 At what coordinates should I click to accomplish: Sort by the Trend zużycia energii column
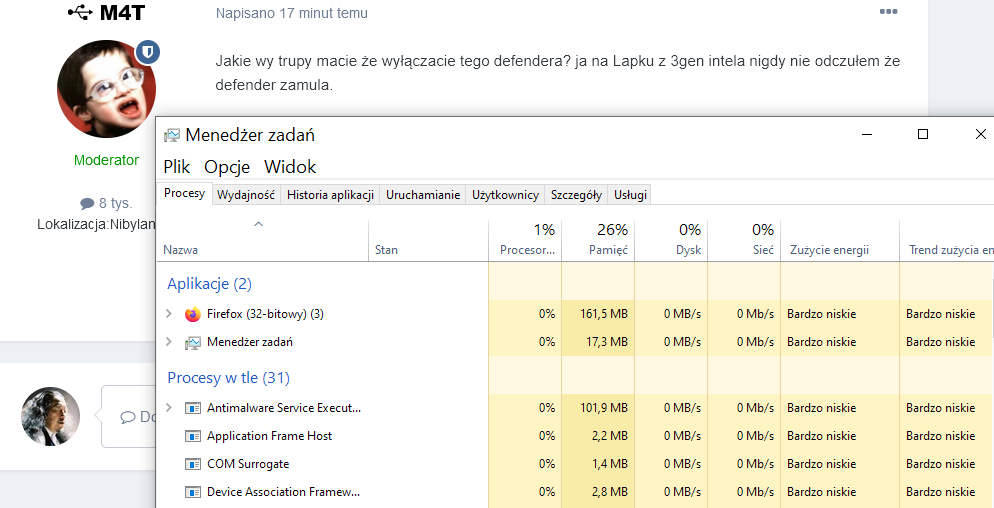click(947, 241)
